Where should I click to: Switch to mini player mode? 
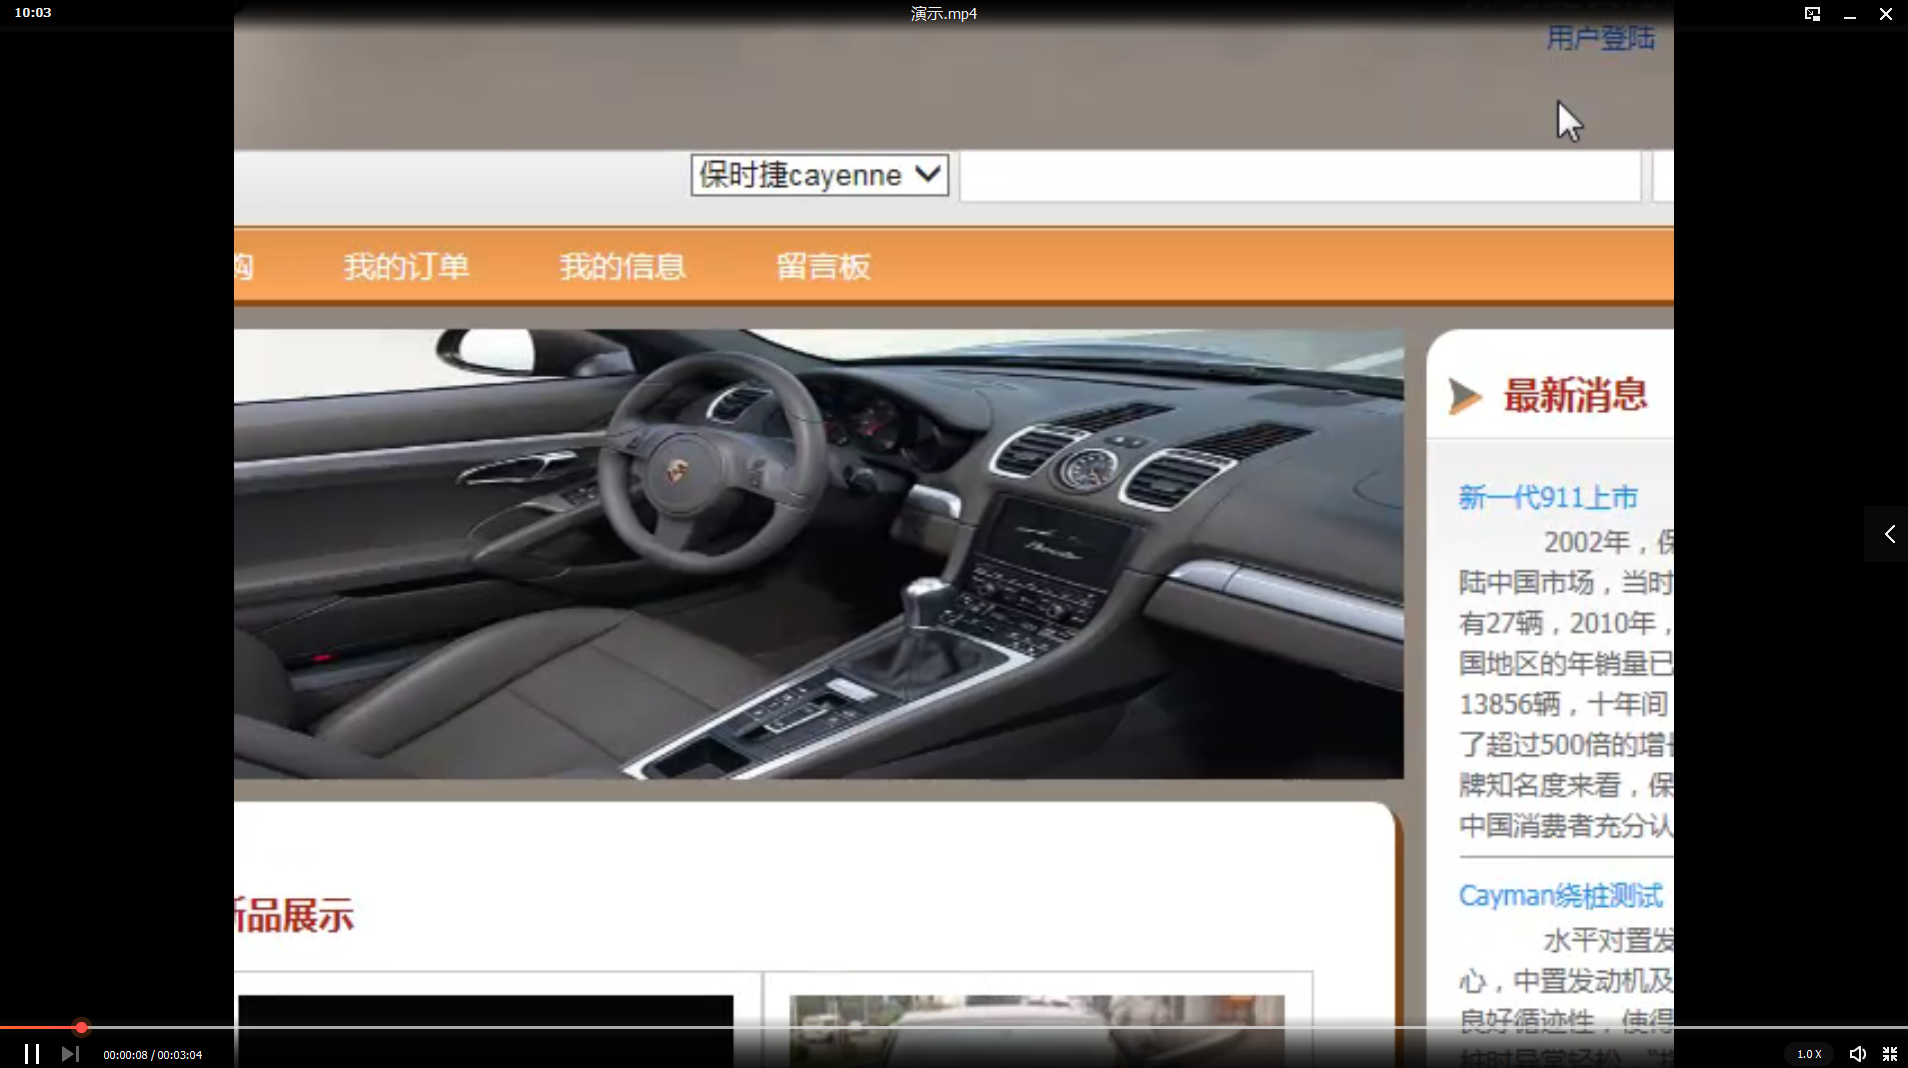[x=1812, y=14]
